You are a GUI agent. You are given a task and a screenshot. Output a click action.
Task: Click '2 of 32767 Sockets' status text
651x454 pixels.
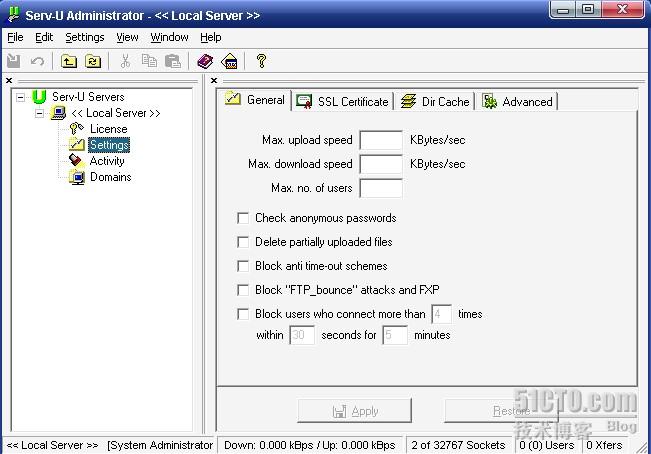458,445
